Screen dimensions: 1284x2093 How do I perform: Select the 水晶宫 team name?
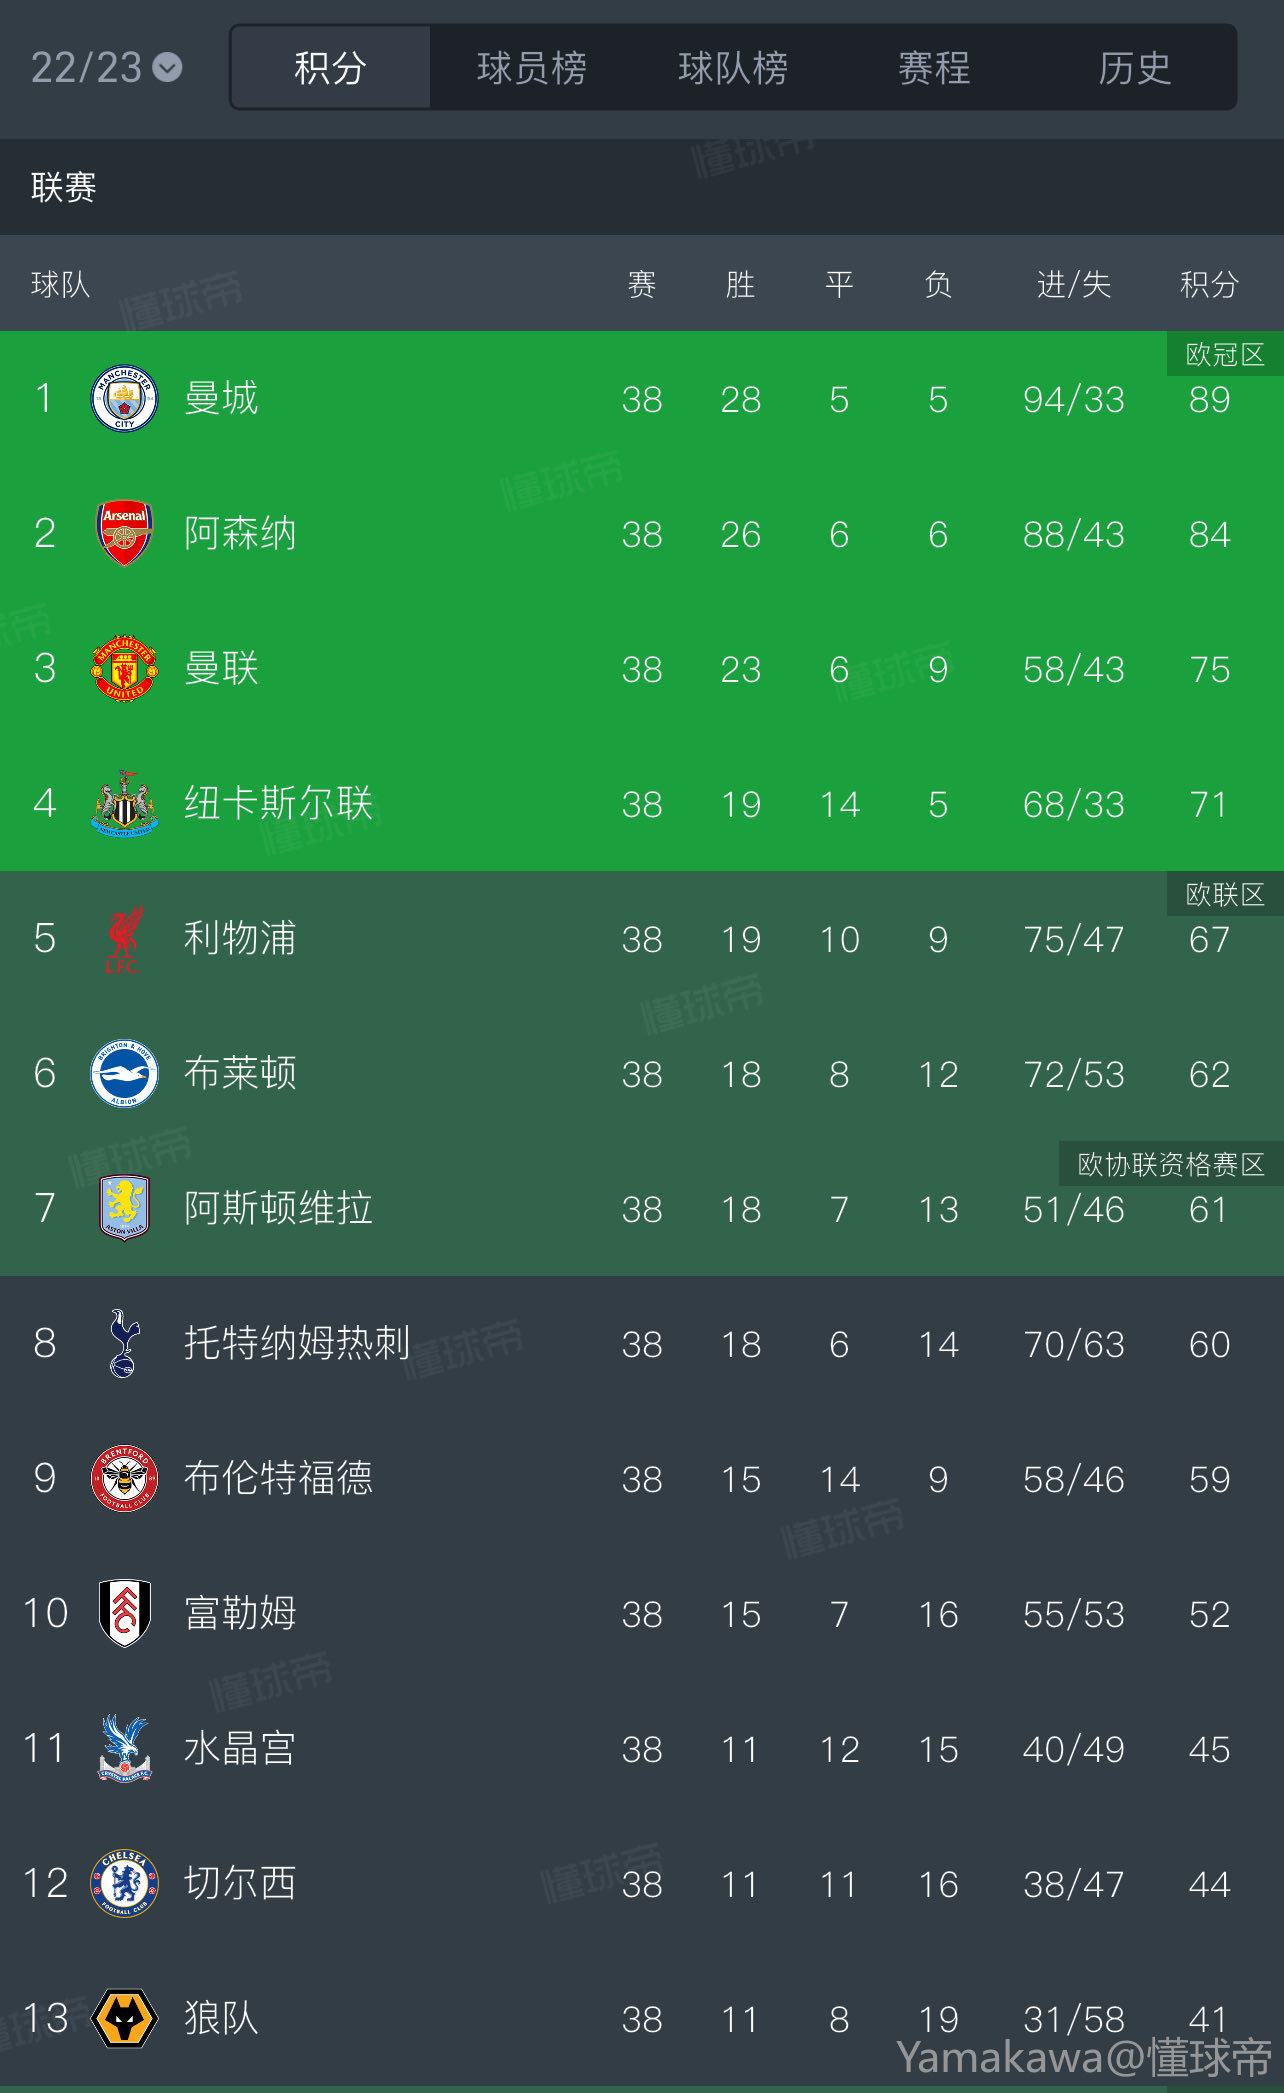[x=240, y=1748]
